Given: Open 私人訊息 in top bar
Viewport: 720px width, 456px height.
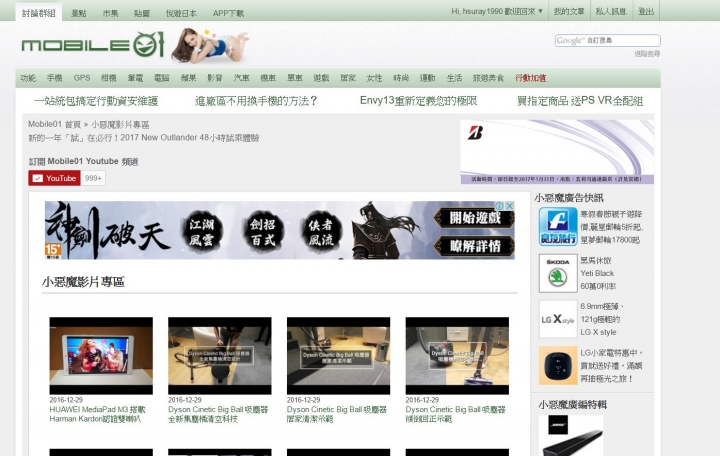Looking at the screenshot, I should (611, 11).
